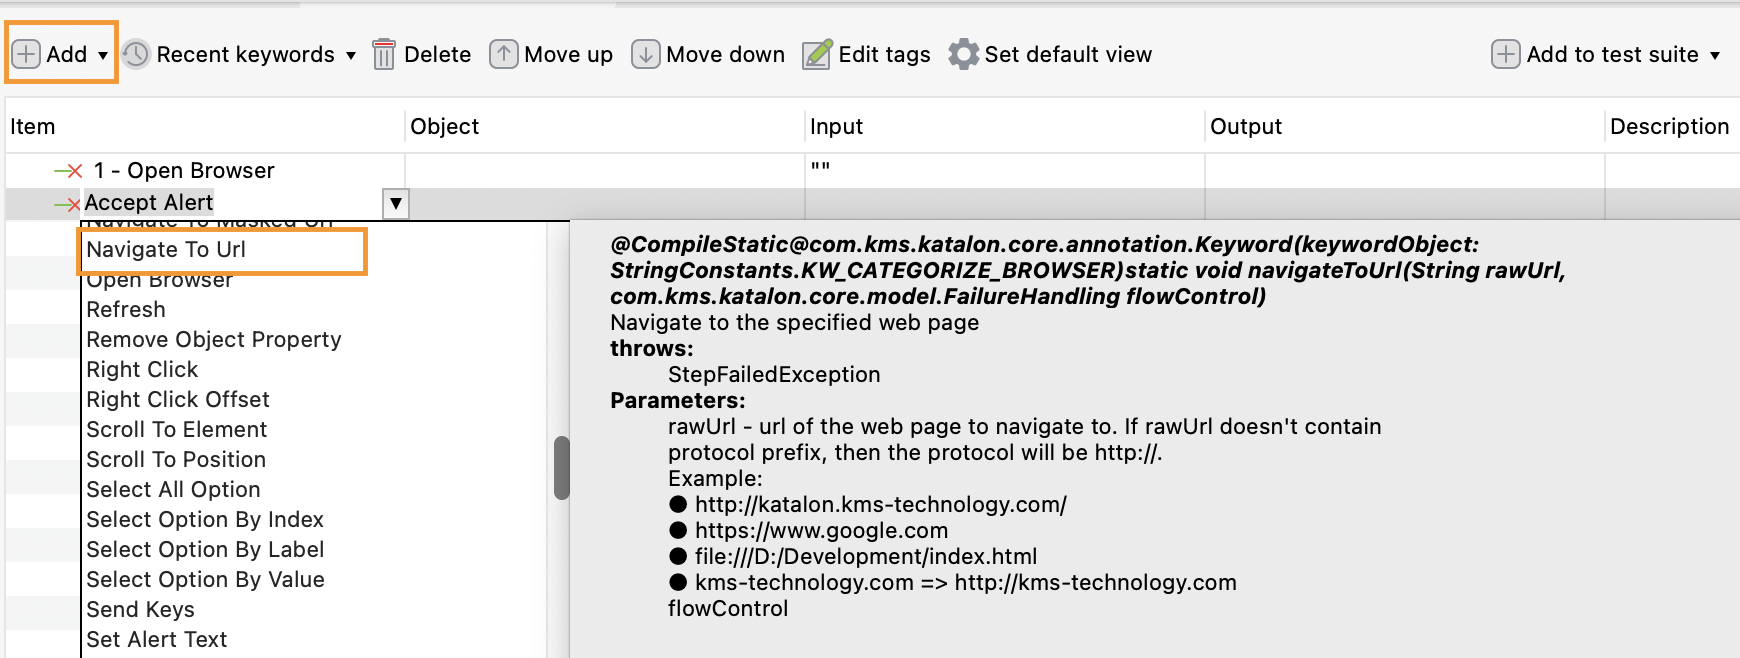This screenshot has width=1740, height=658.
Task: Open the Recent keywords dropdown arrow
Action: tap(351, 56)
